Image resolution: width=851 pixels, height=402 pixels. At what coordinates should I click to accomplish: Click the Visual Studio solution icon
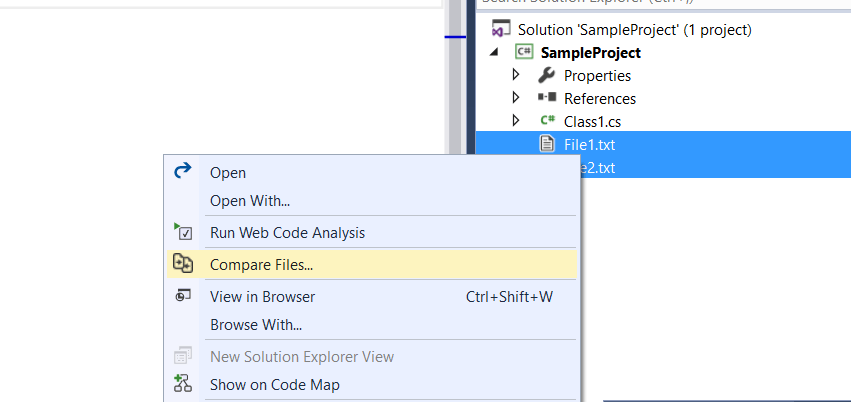point(500,28)
